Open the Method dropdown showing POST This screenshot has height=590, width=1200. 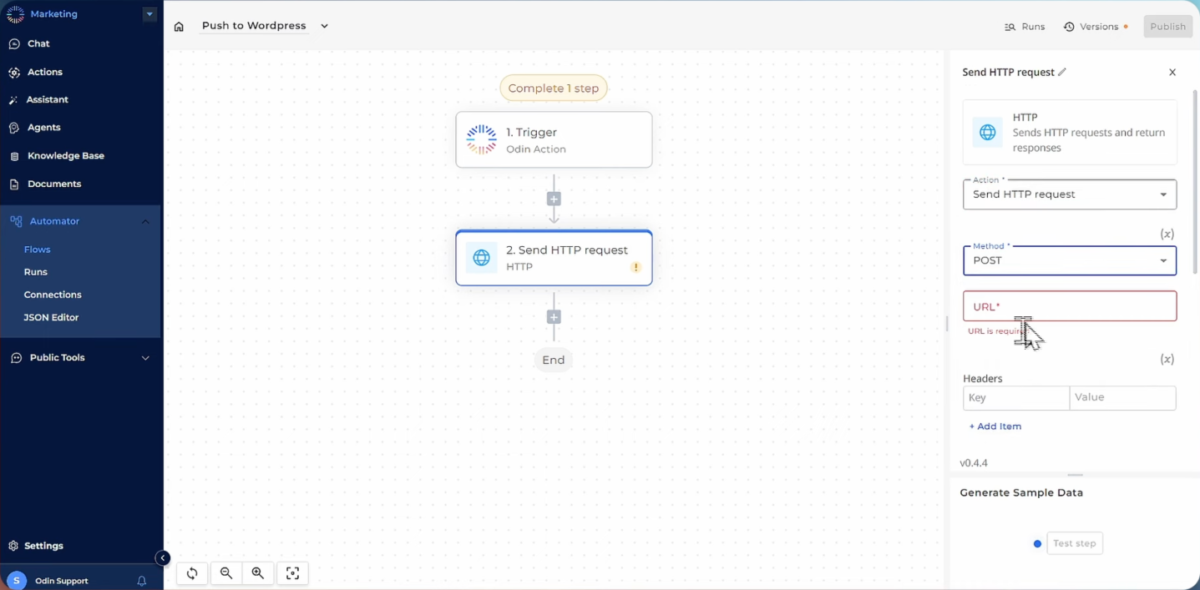tap(1069, 260)
